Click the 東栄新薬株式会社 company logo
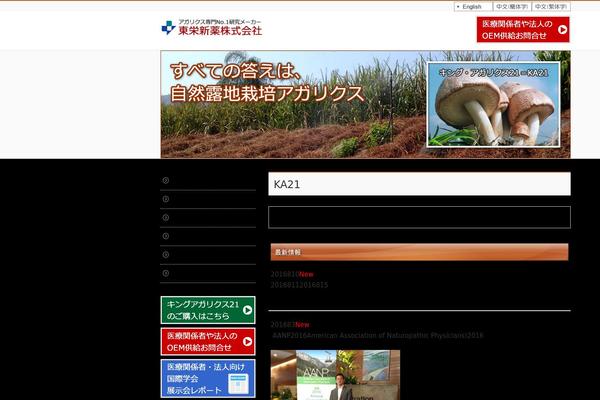Image resolution: width=600 pixels, height=400 pixels. tap(212, 27)
